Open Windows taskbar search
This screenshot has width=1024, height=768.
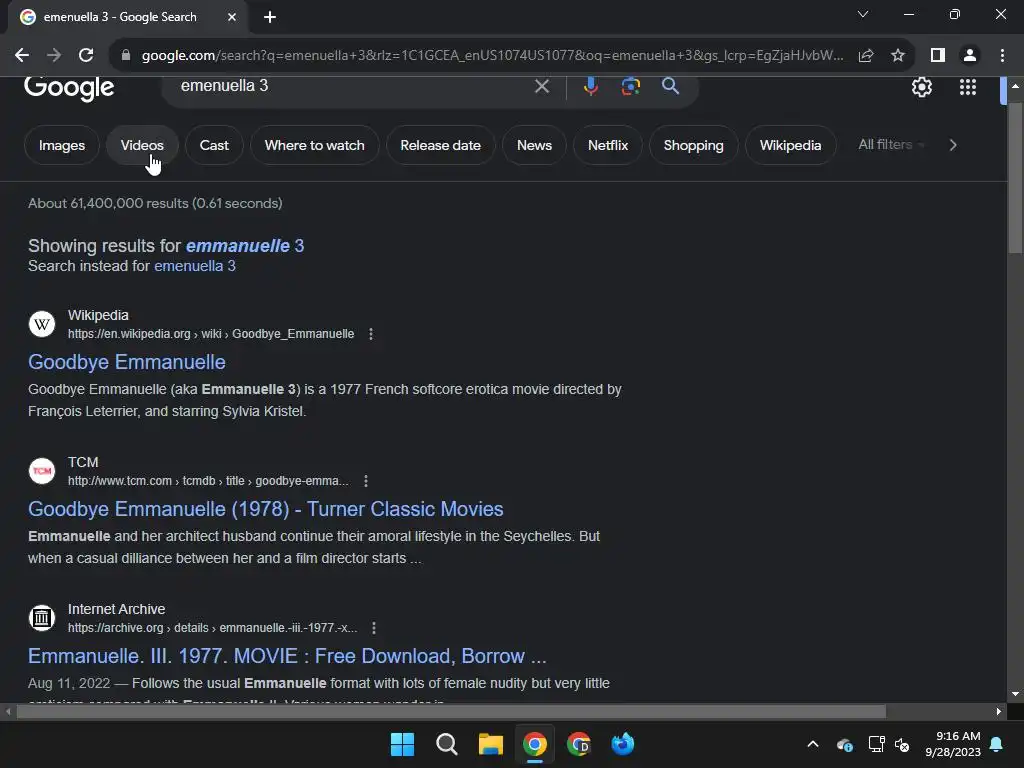coord(447,744)
